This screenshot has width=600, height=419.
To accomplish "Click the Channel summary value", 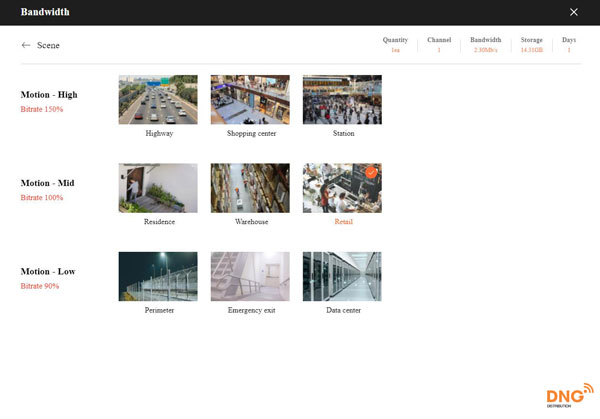I will pyautogui.click(x=439, y=50).
